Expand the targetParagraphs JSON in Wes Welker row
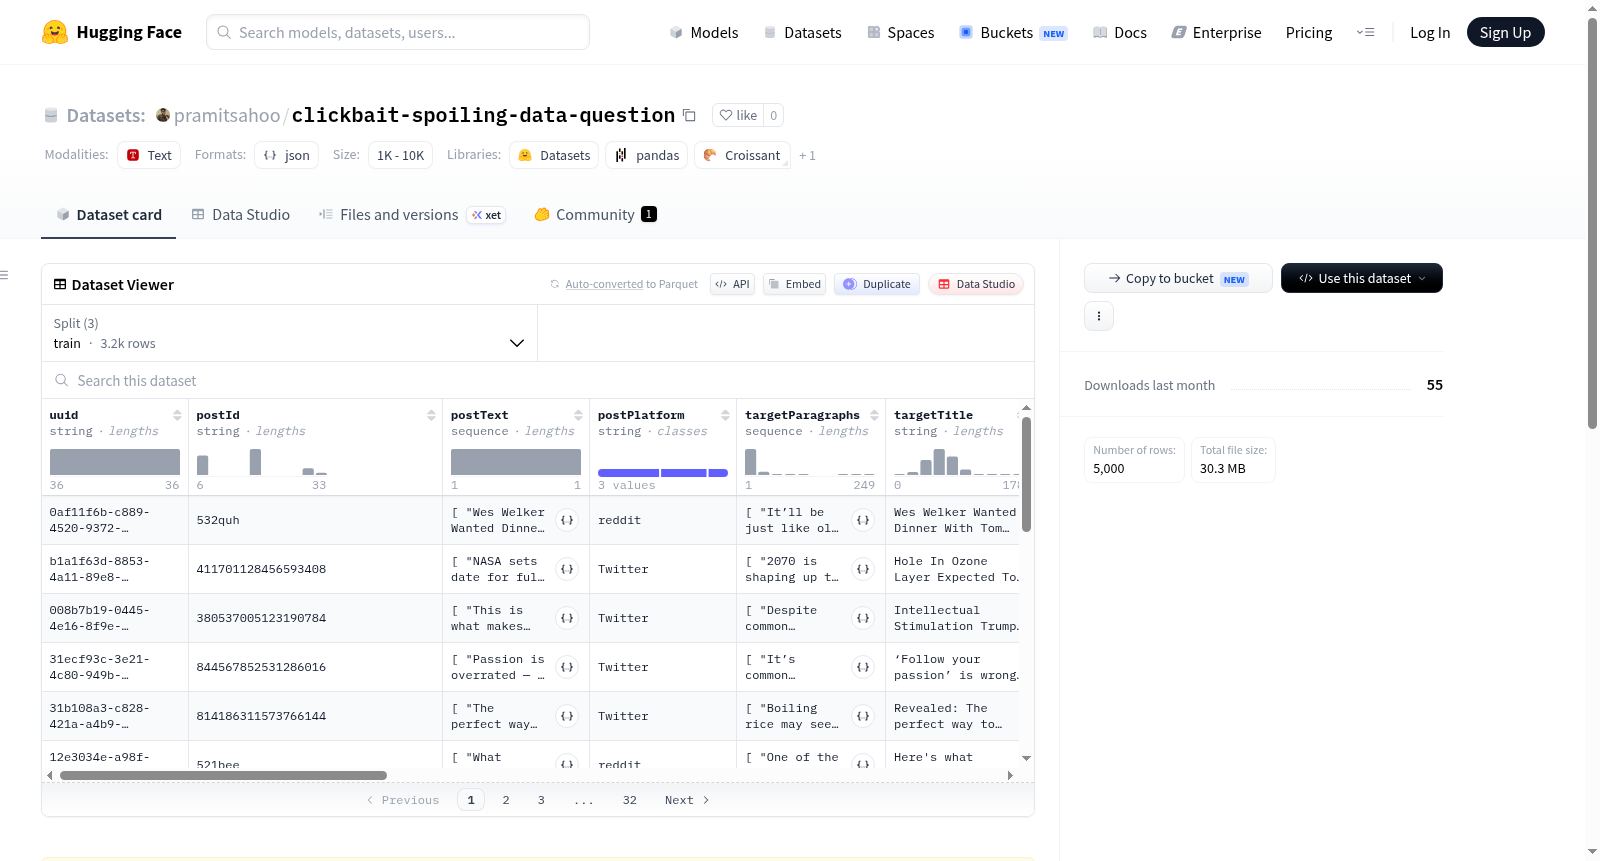The width and height of the screenshot is (1600, 861). click(x=863, y=520)
